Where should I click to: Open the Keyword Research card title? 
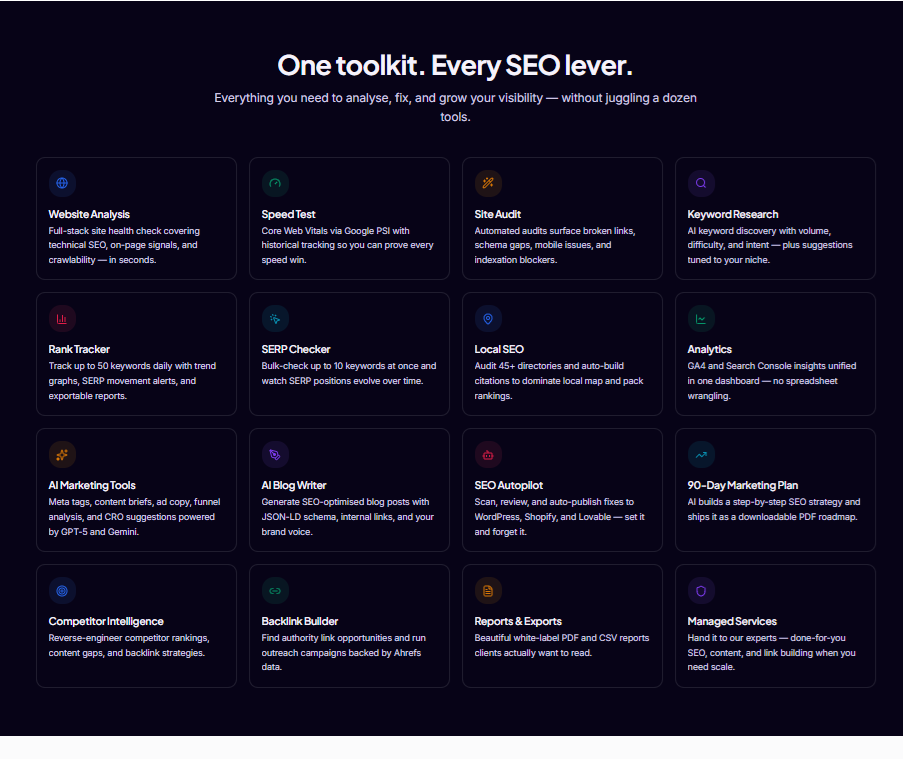733,214
